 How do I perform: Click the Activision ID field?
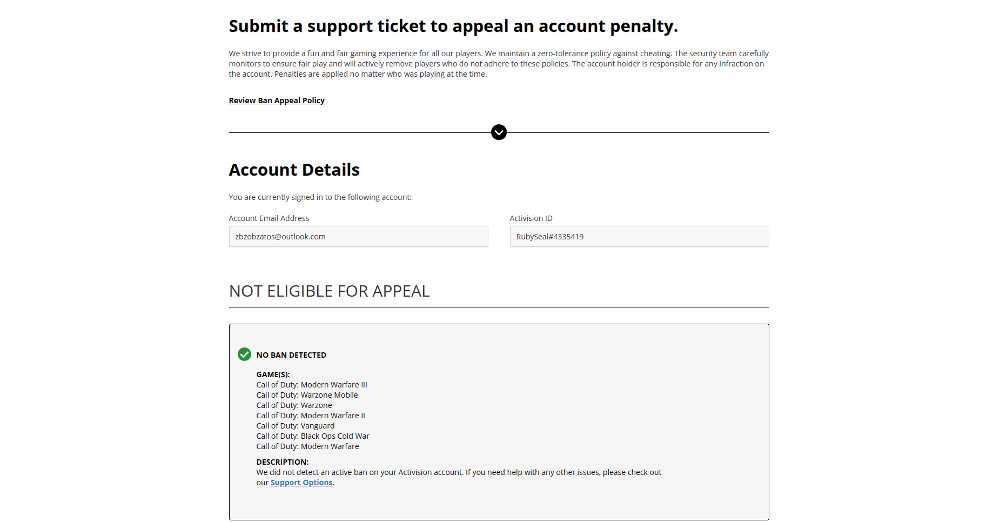(639, 236)
